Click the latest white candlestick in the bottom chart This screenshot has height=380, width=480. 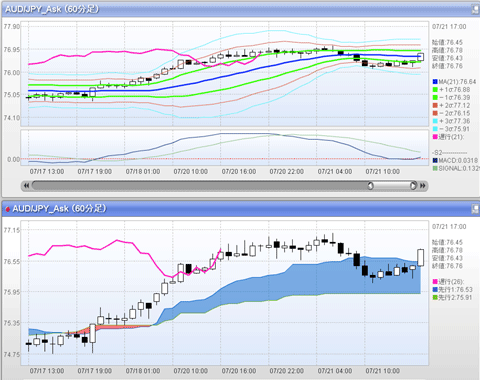(421, 257)
